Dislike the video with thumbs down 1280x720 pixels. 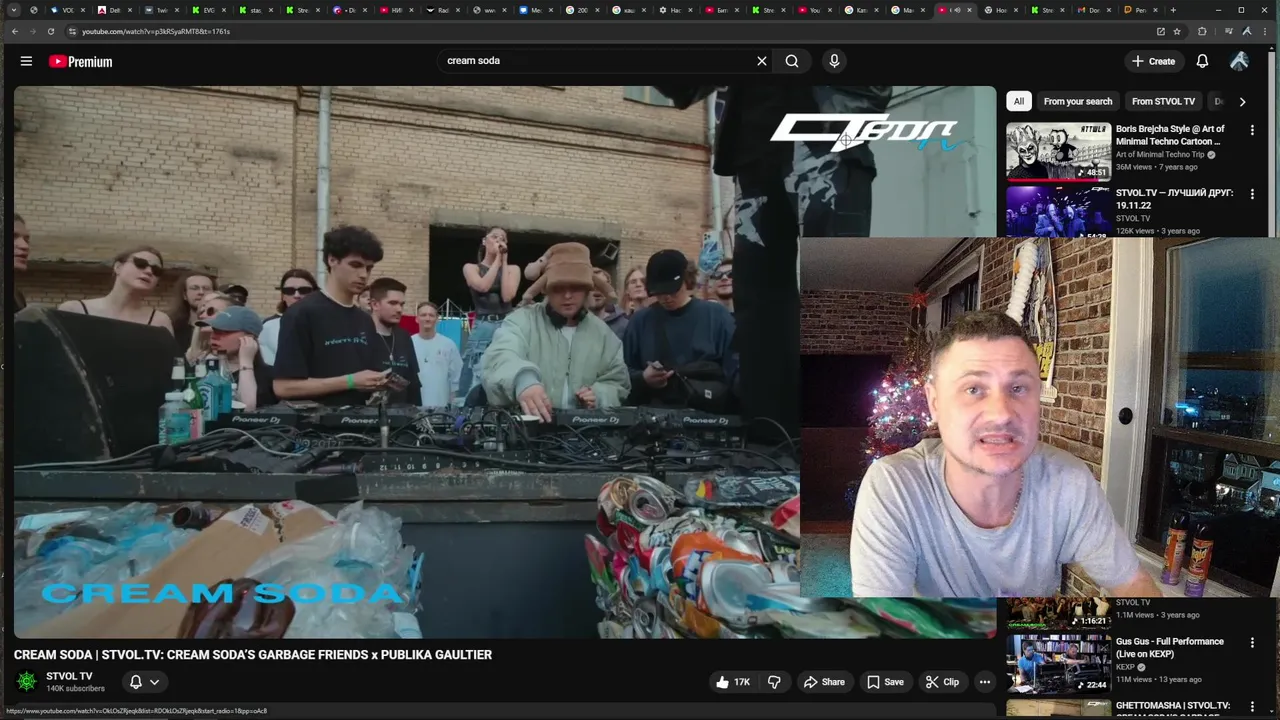774,682
